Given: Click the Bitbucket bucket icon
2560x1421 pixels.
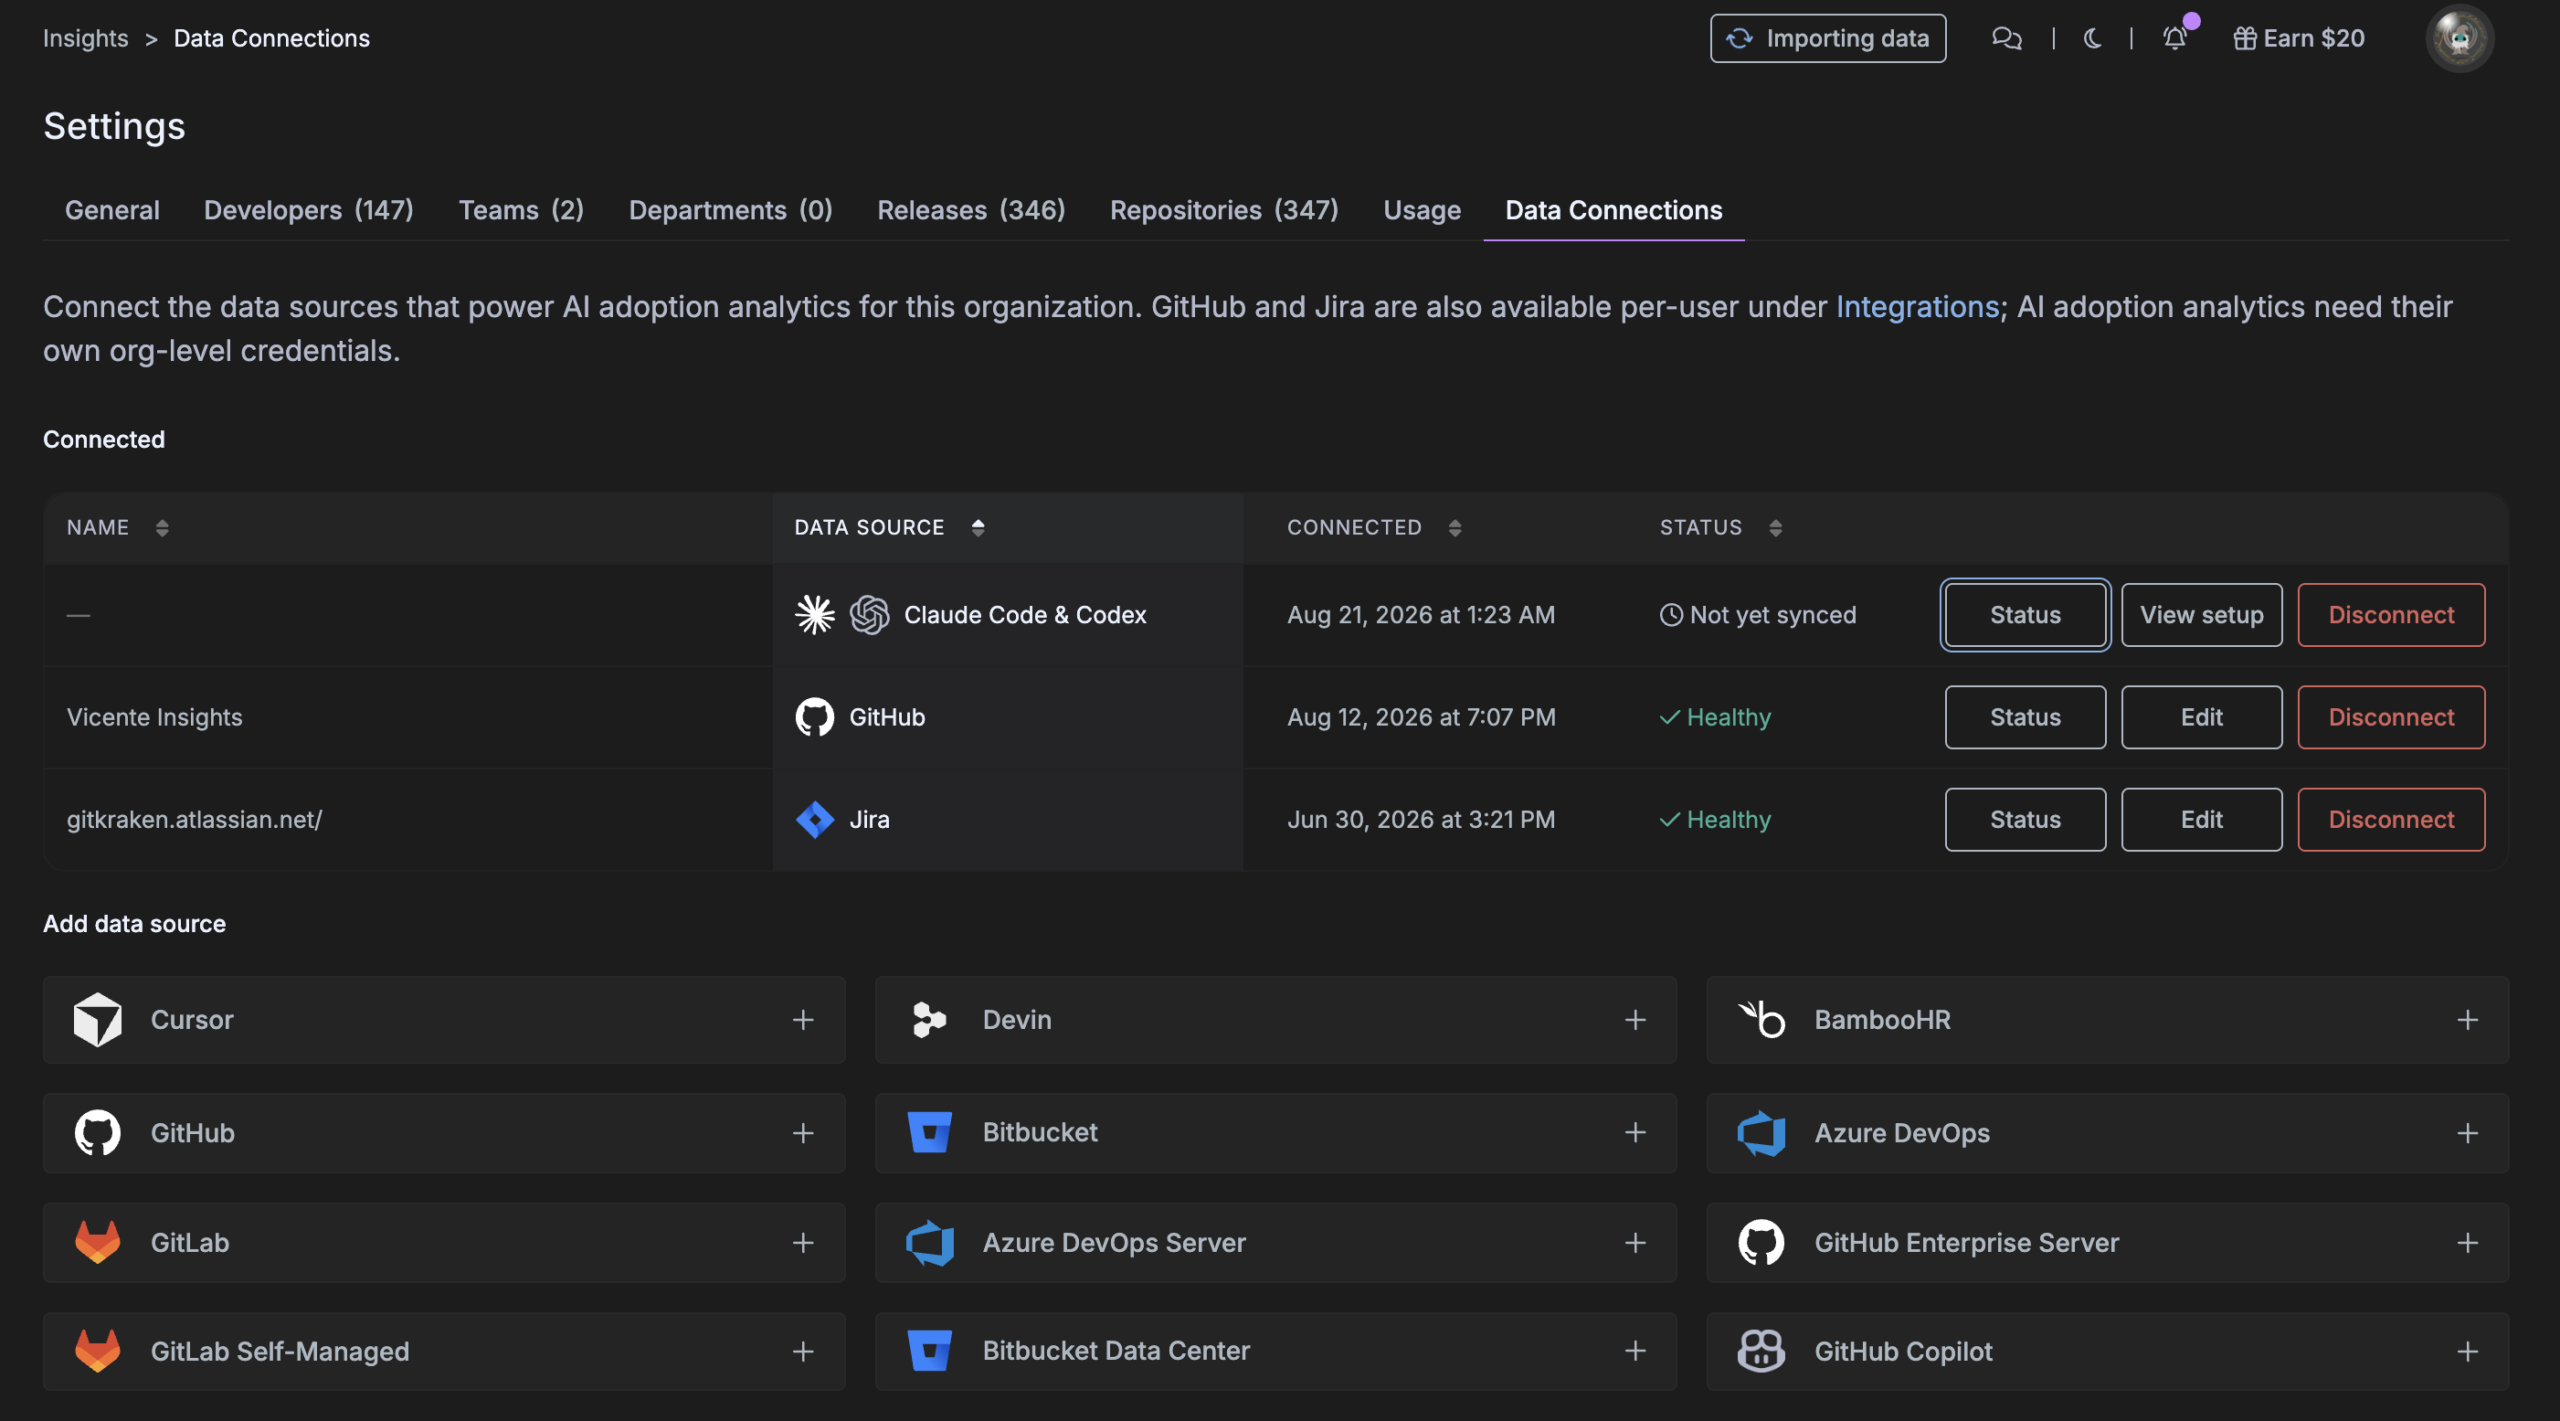Looking at the screenshot, I should pyautogui.click(x=929, y=1132).
